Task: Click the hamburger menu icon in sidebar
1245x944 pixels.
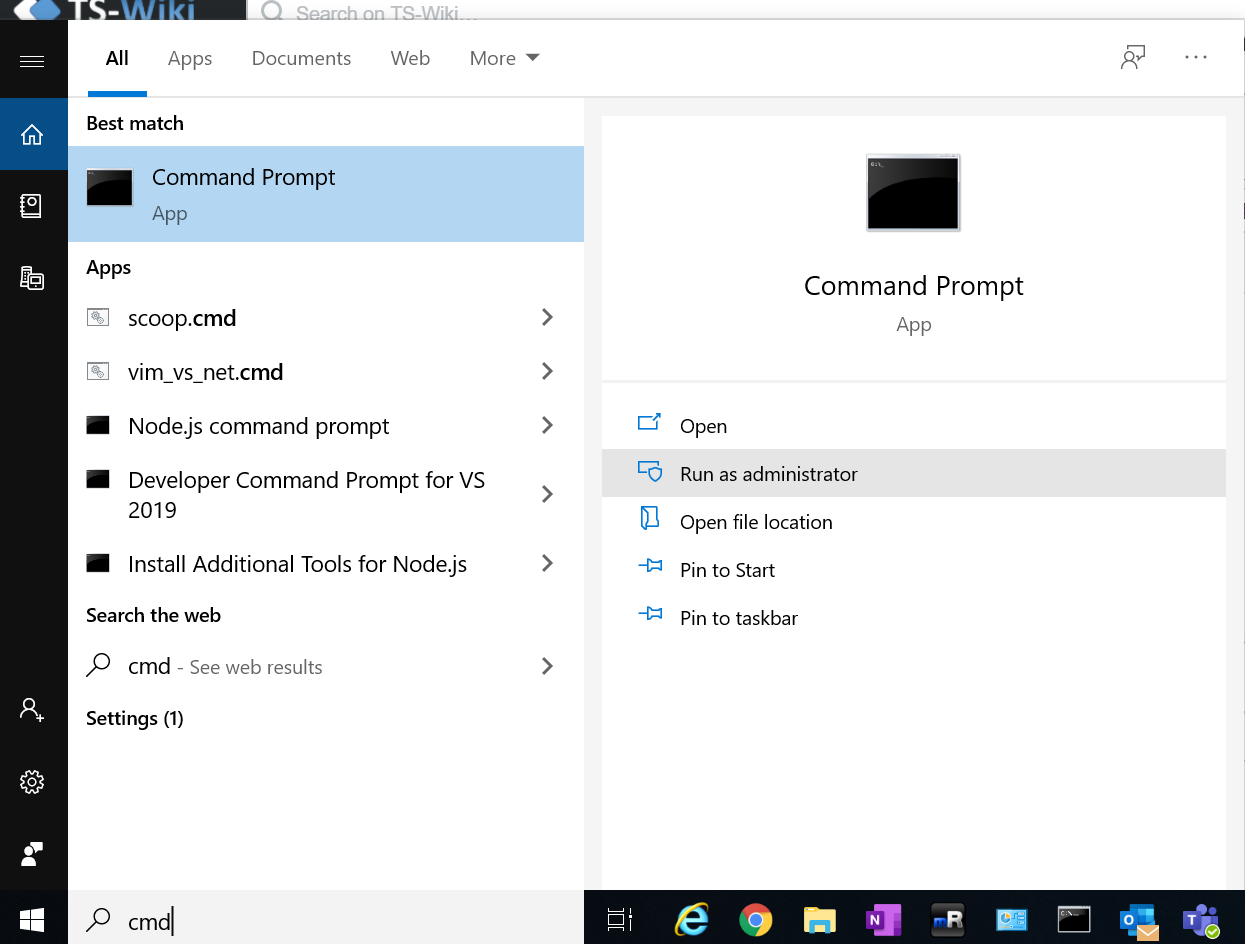Action: (32, 62)
